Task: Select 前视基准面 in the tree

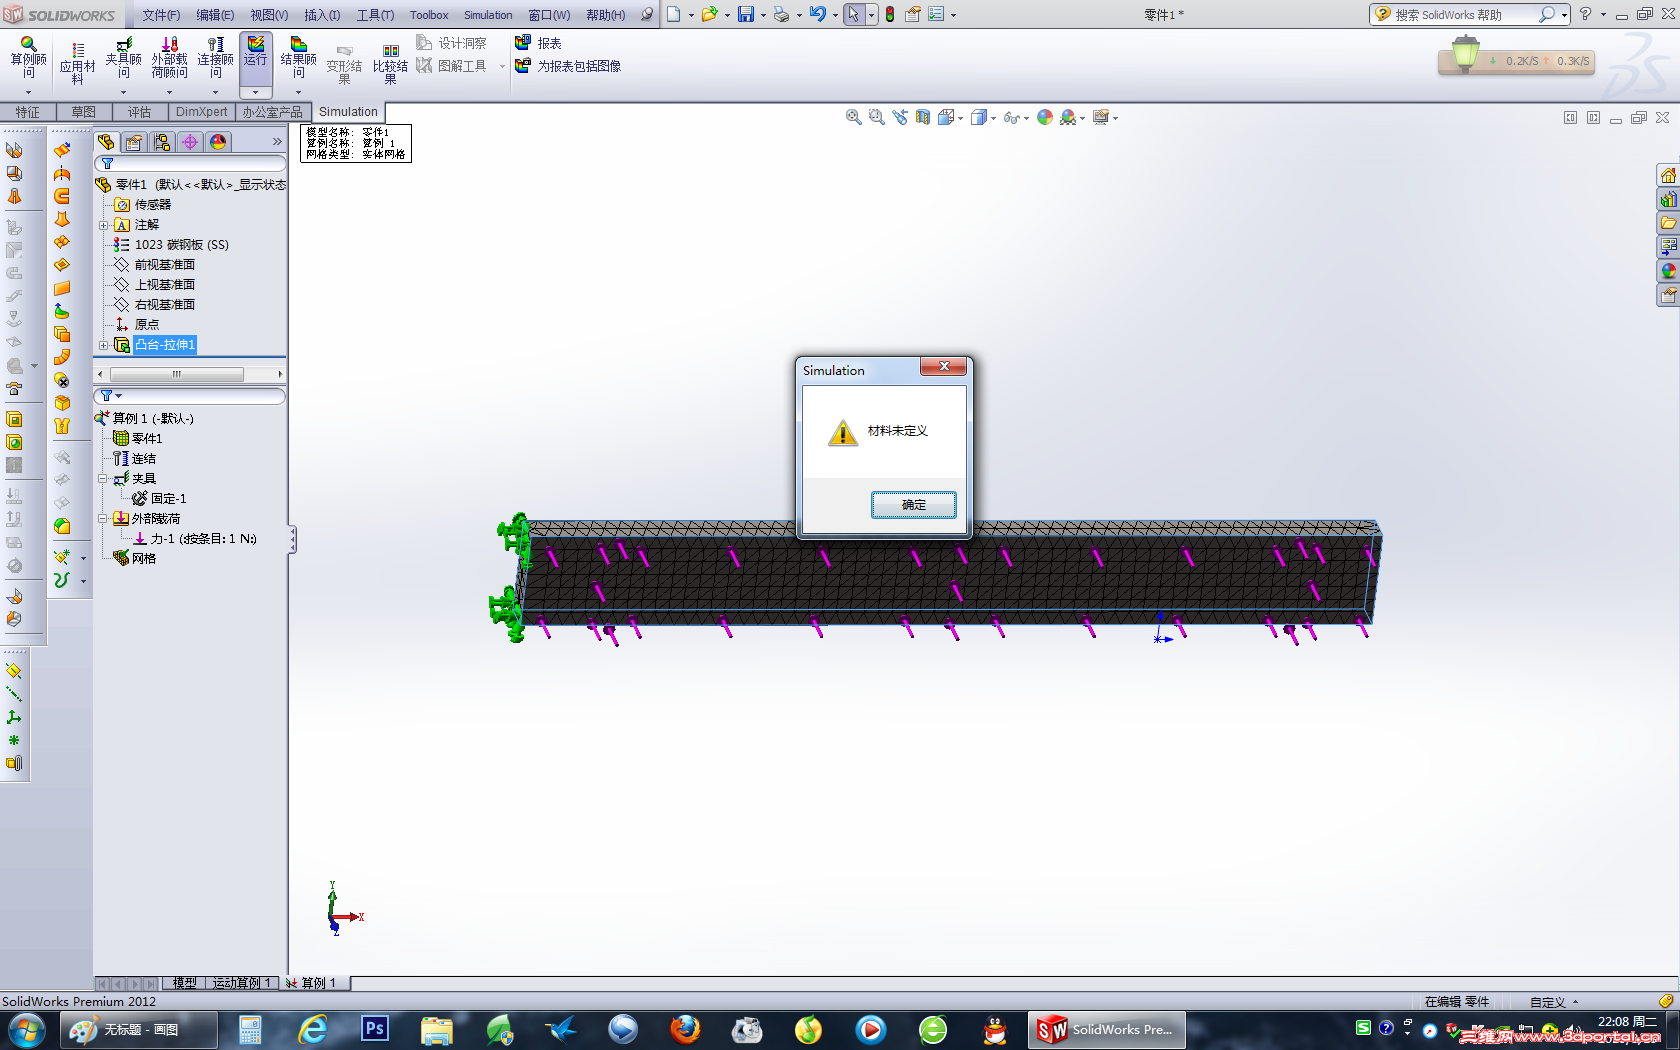Action: pos(154,265)
